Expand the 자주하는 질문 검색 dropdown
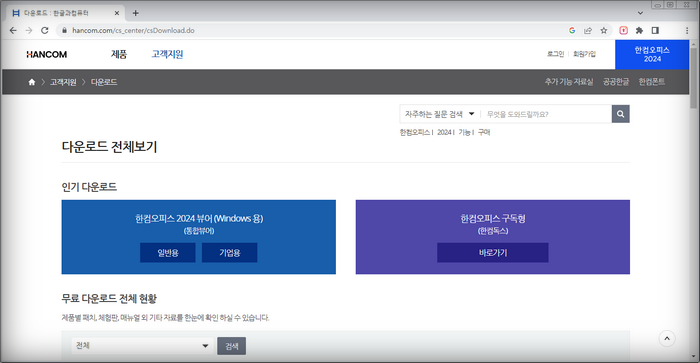 tap(440, 114)
